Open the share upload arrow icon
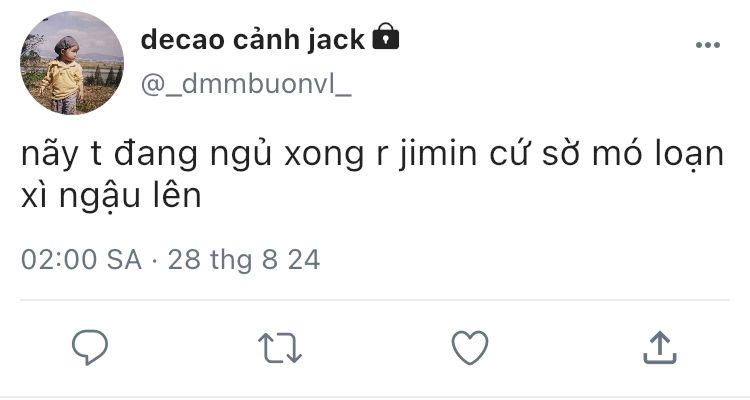750x400 pixels. point(660,348)
